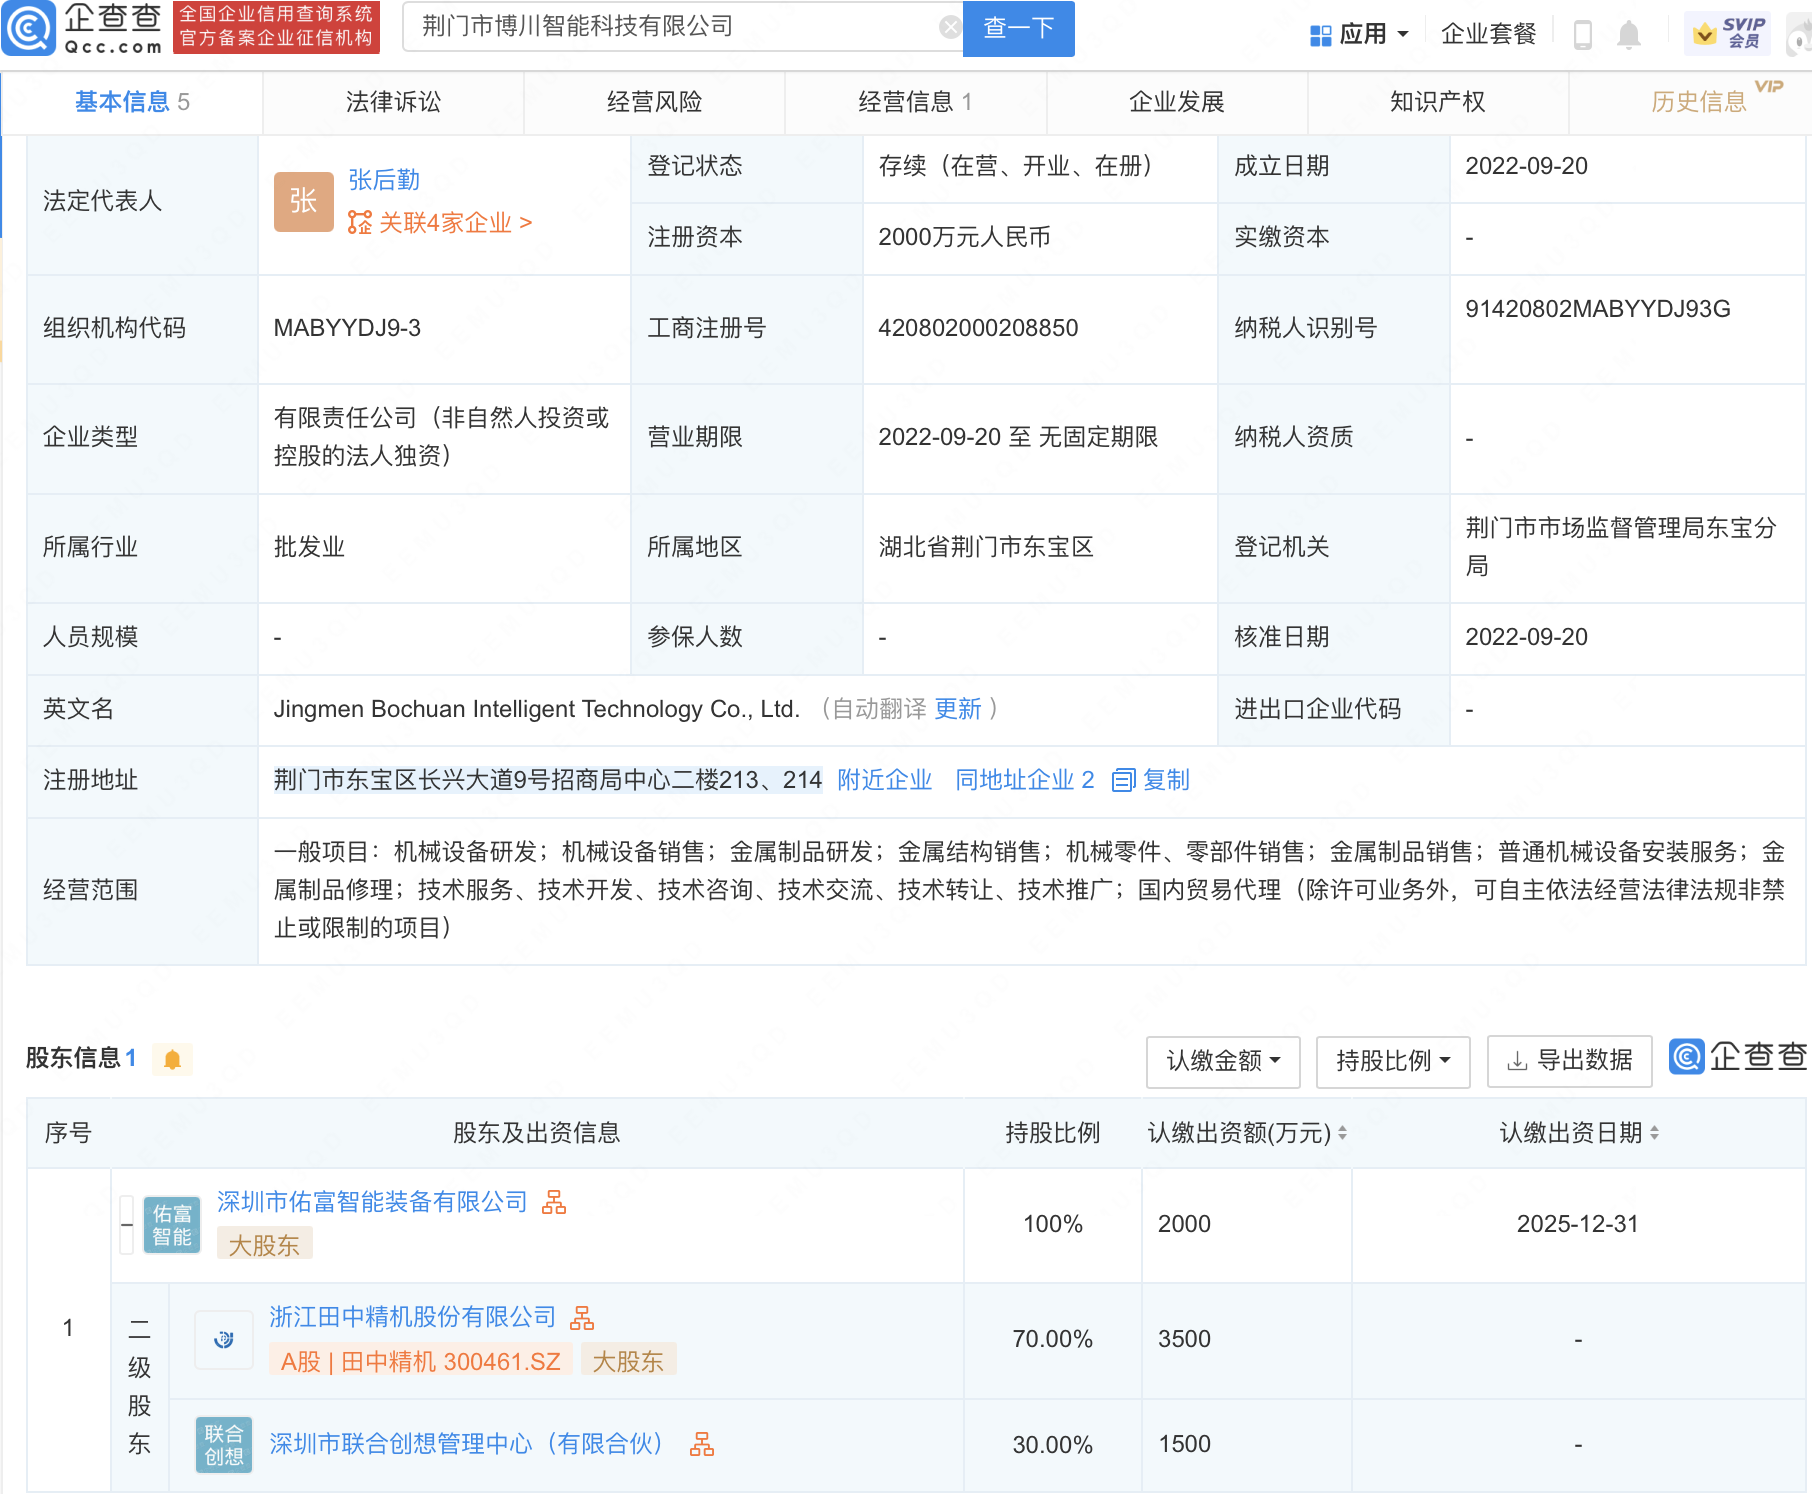The image size is (1812, 1494).
Task: Select the taxpayer ID 91420802MABYYDJ93G
Action: [1597, 309]
